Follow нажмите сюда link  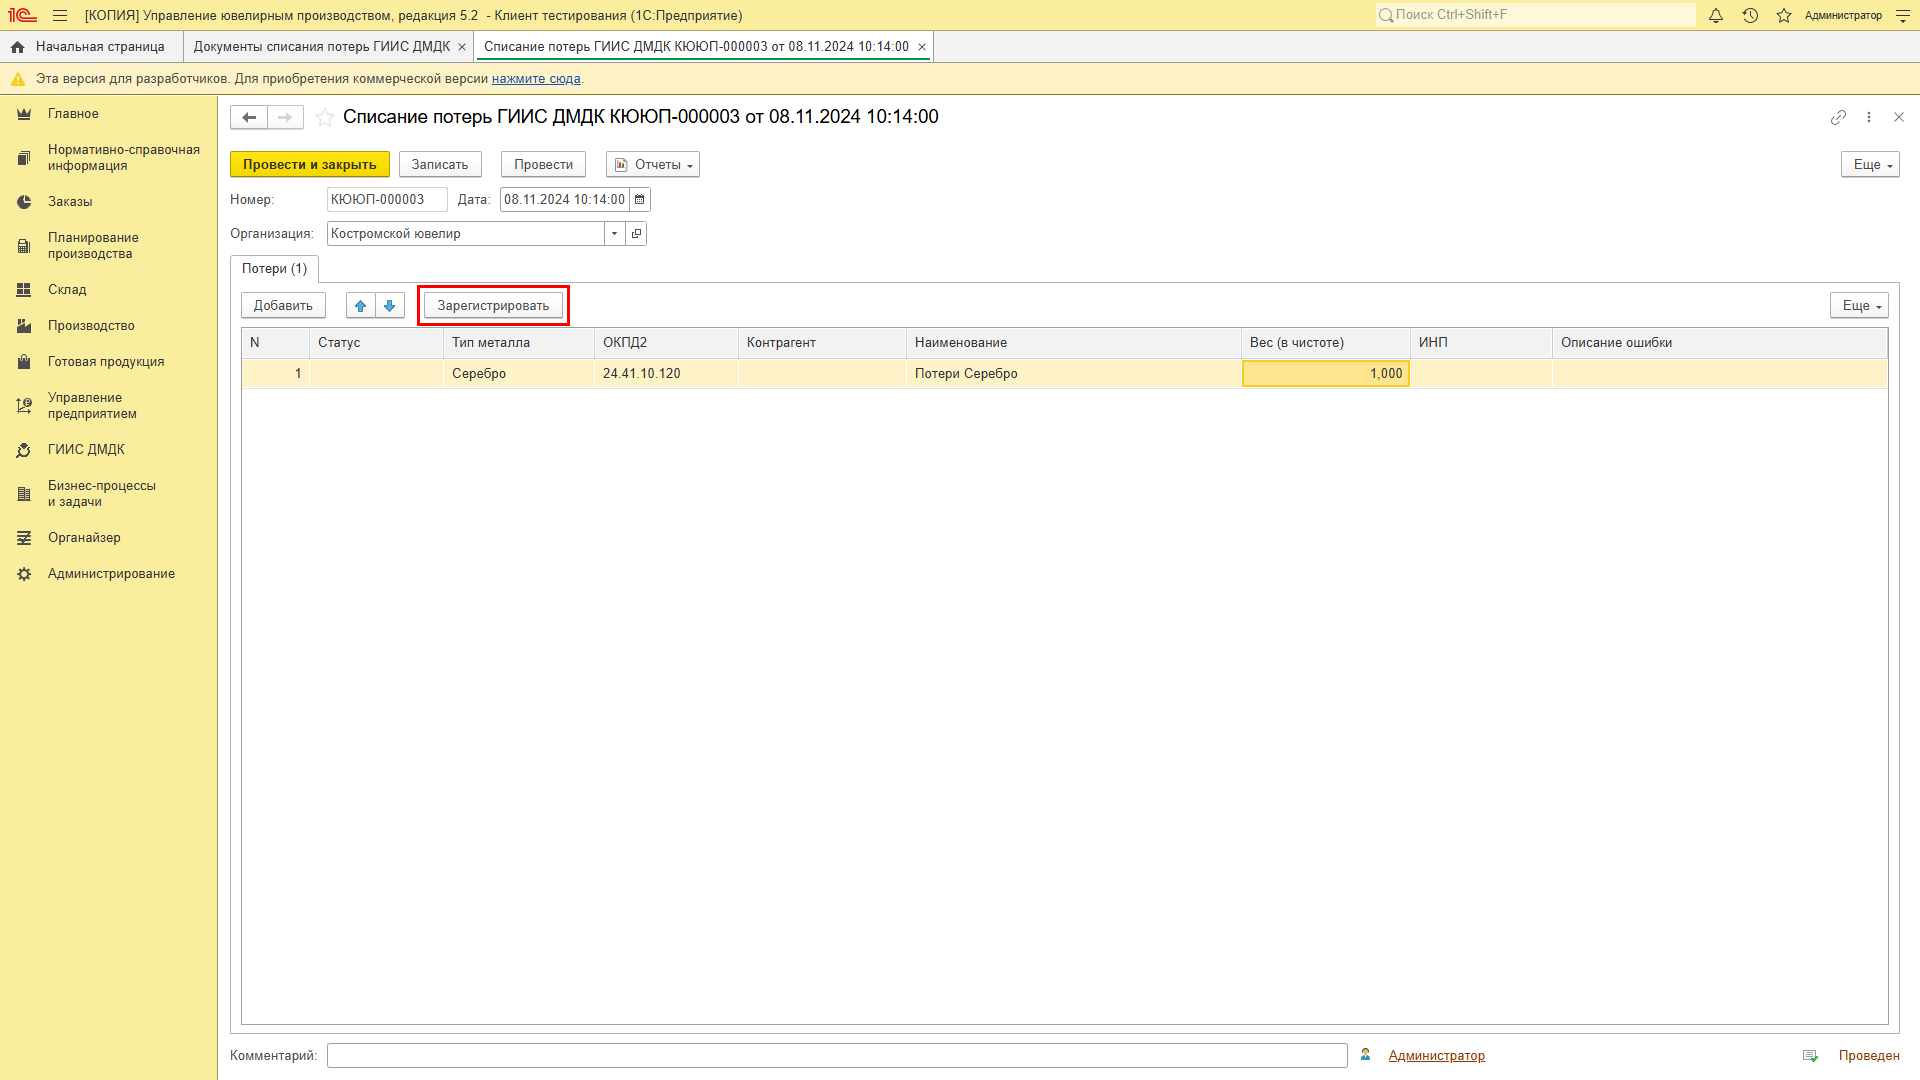[536, 79]
